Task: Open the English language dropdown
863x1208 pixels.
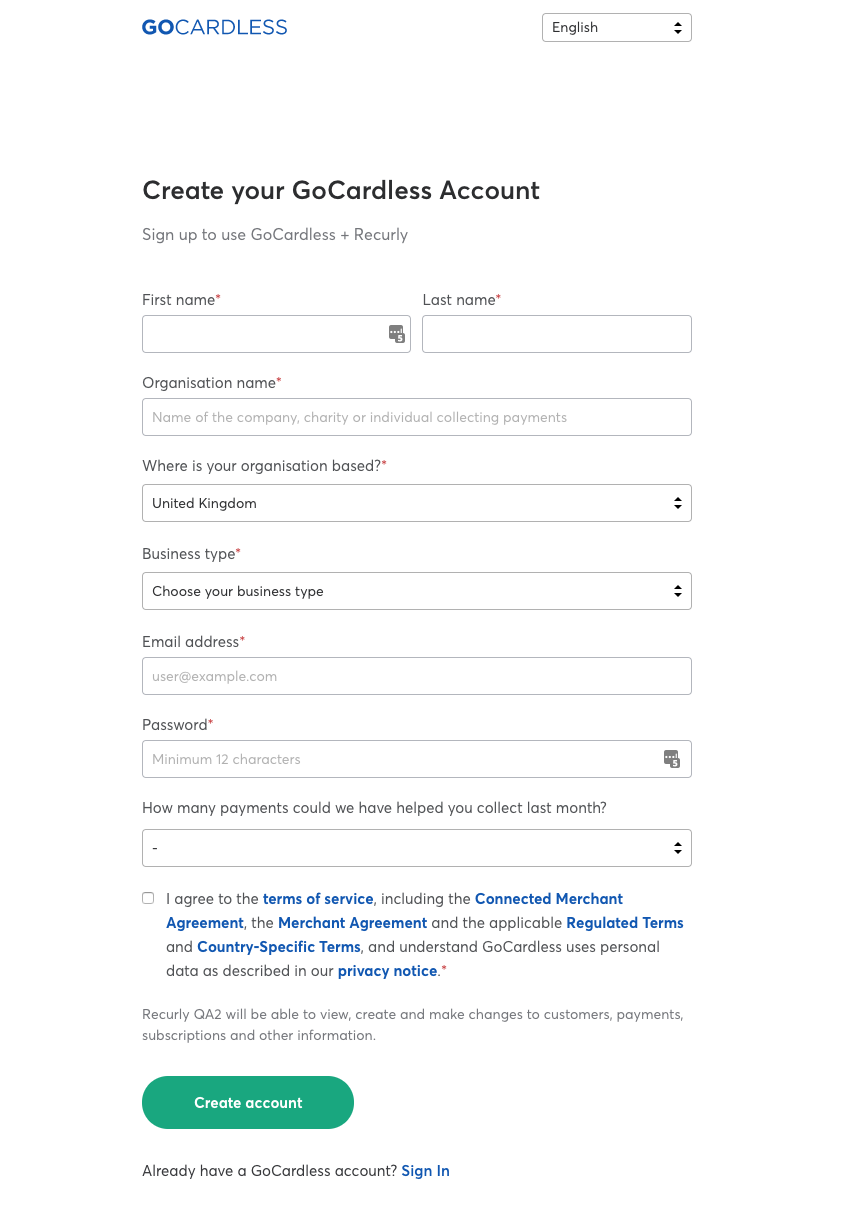Action: point(616,28)
